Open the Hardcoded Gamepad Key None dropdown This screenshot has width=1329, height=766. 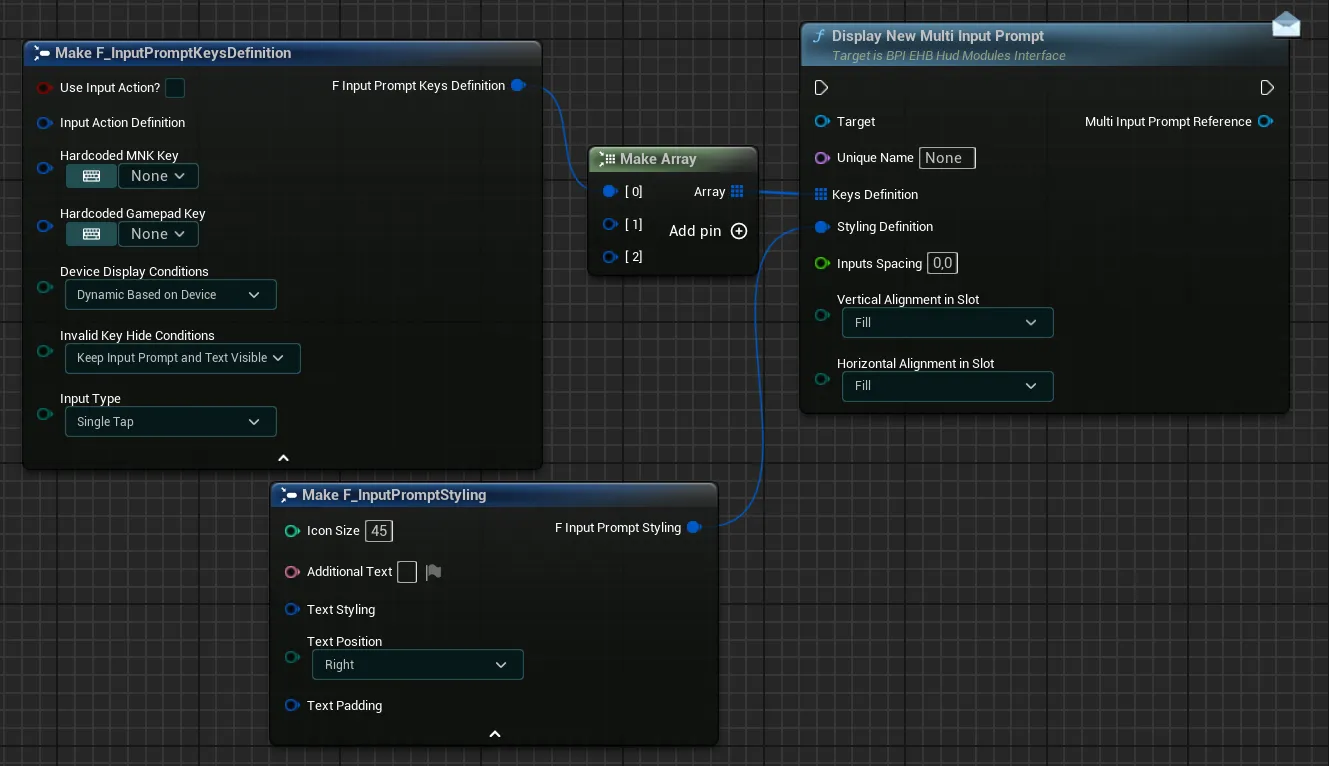158,234
